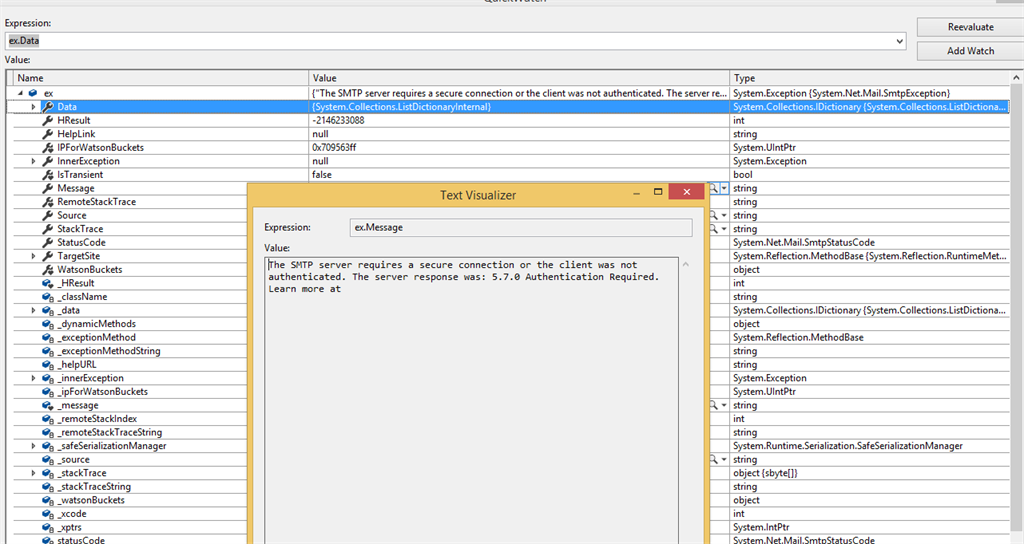Click the property icon beside RemoteStackTrace
1024x544 pixels.
(x=48, y=202)
